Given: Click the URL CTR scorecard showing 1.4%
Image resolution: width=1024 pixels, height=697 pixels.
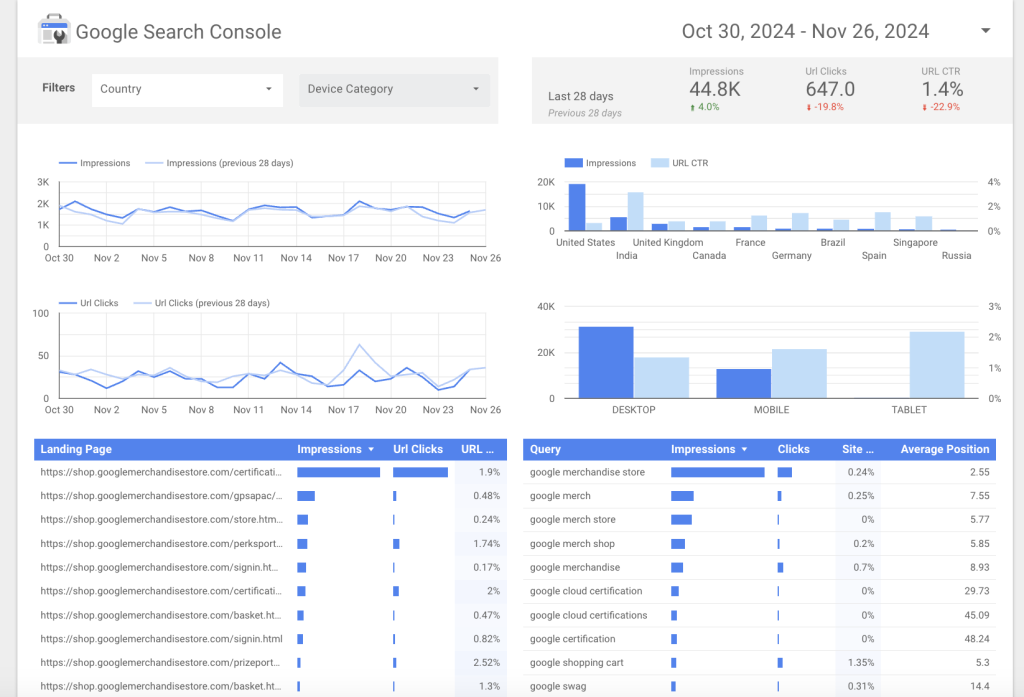Looking at the screenshot, I should tap(941, 90).
